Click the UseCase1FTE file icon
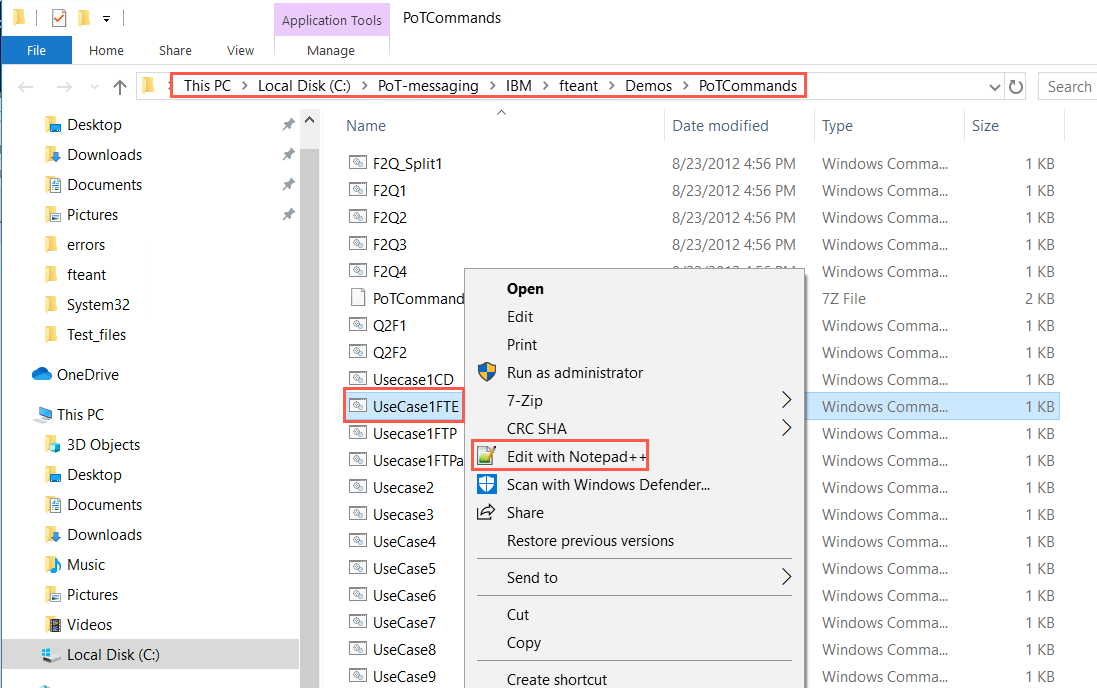 click(358, 406)
